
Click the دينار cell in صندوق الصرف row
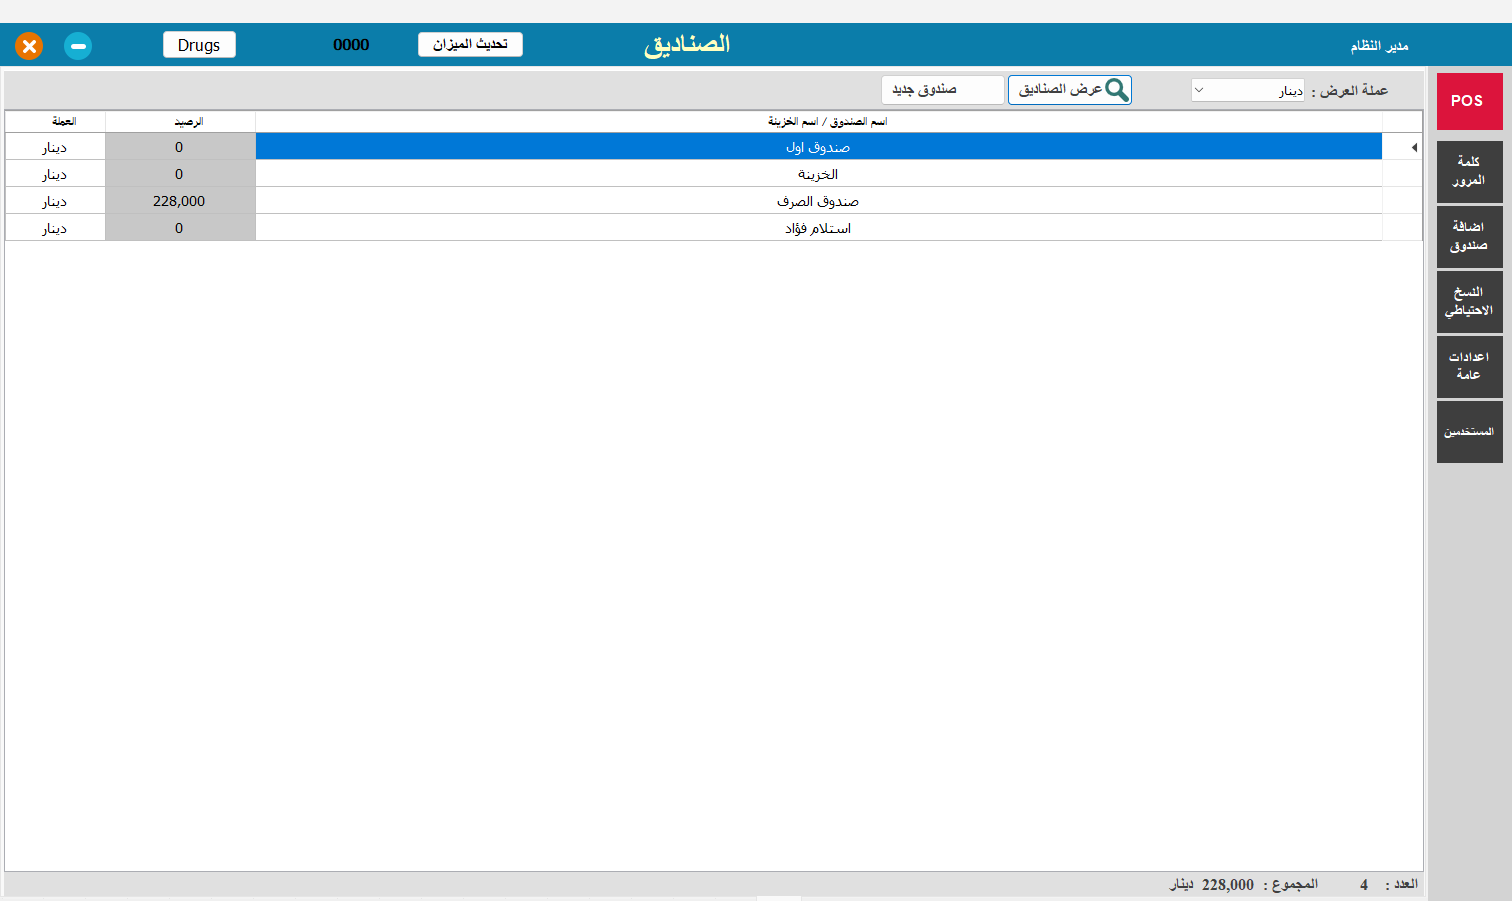point(55,201)
